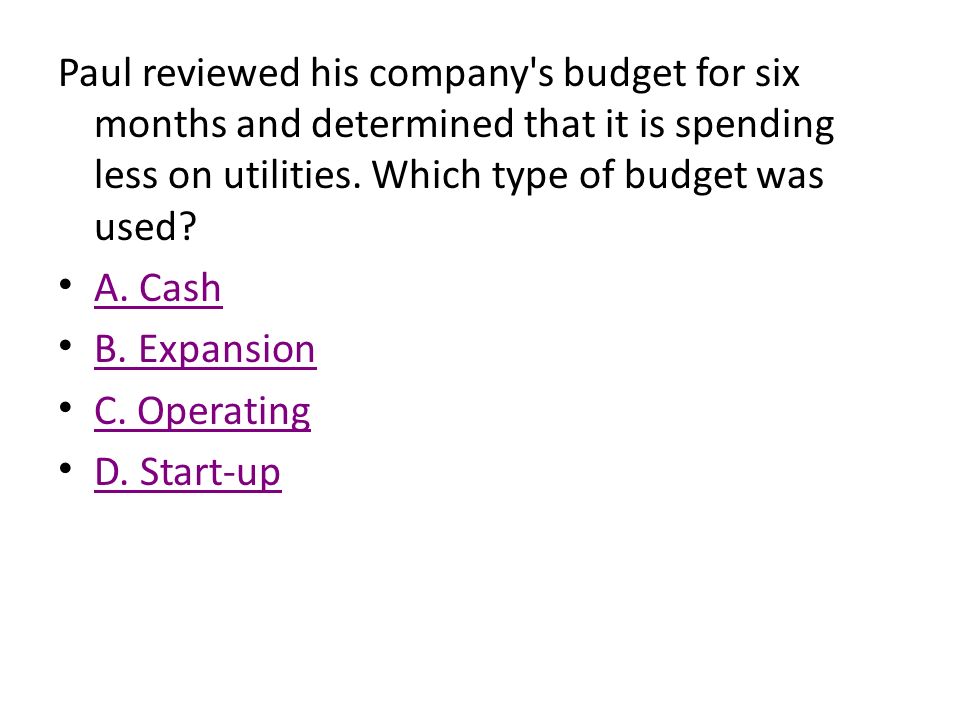This screenshot has height=720, width=960.
Task: Click the word 'company's' in the question
Action: pos(461,75)
